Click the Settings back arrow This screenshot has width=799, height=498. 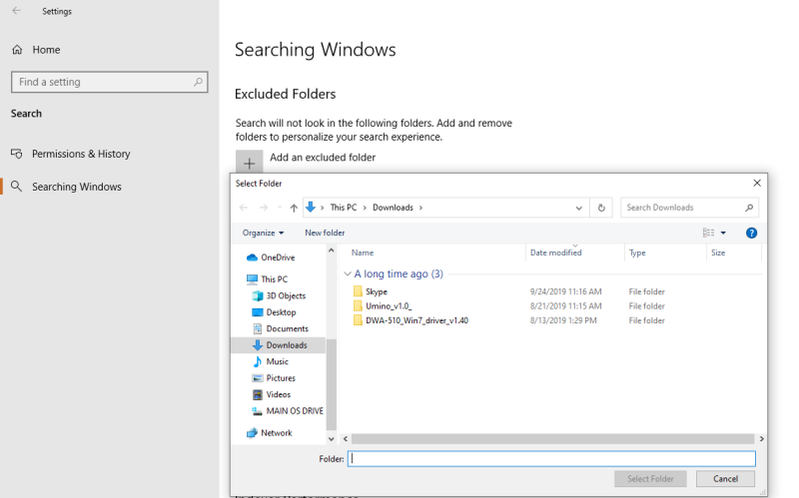click(16, 11)
